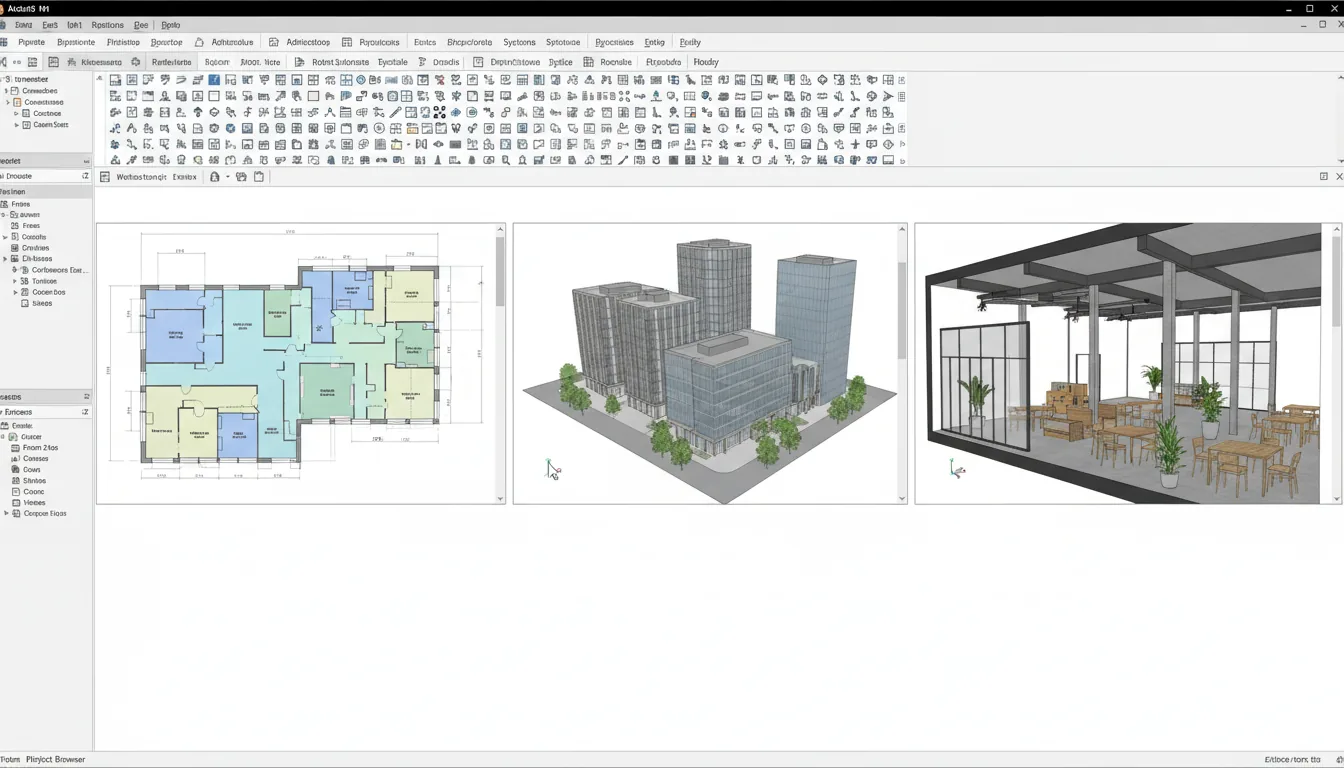This screenshot has width=1344, height=768.
Task: Enable the Rotersinoste mode in the options bar
Action: (x=340, y=61)
